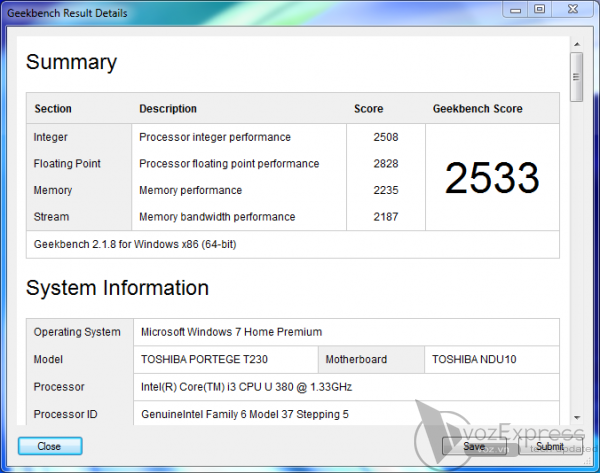Click the Section column header
The height and width of the screenshot is (473, 600).
pos(53,109)
